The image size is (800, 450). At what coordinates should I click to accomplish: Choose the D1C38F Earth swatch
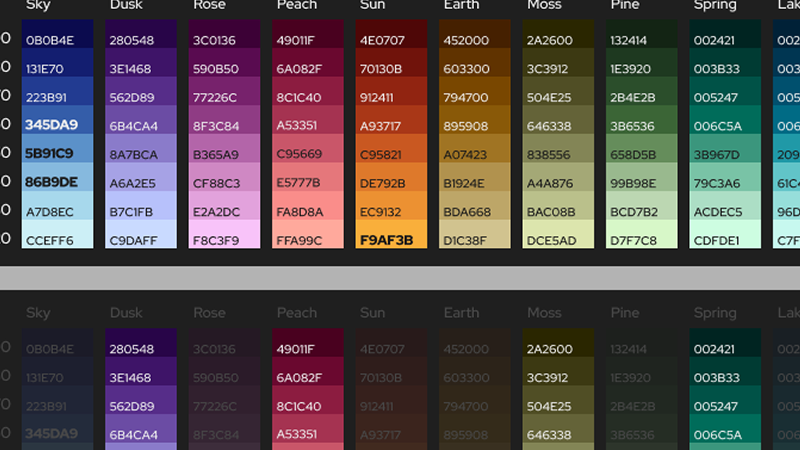pos(474,234)
